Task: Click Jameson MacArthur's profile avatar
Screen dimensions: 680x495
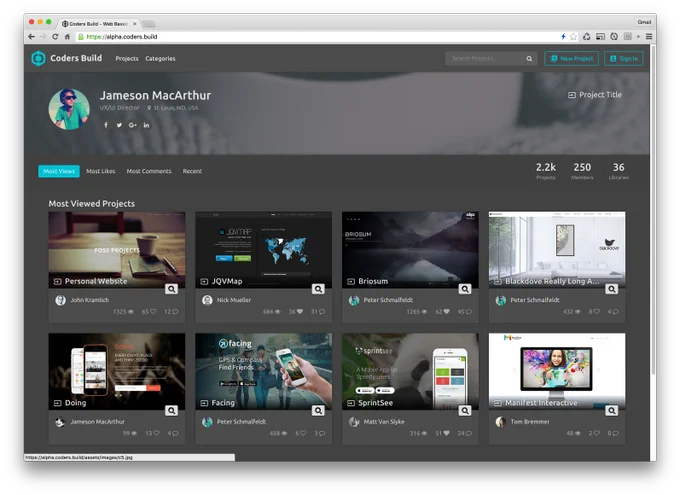Action: pos(69,109)
